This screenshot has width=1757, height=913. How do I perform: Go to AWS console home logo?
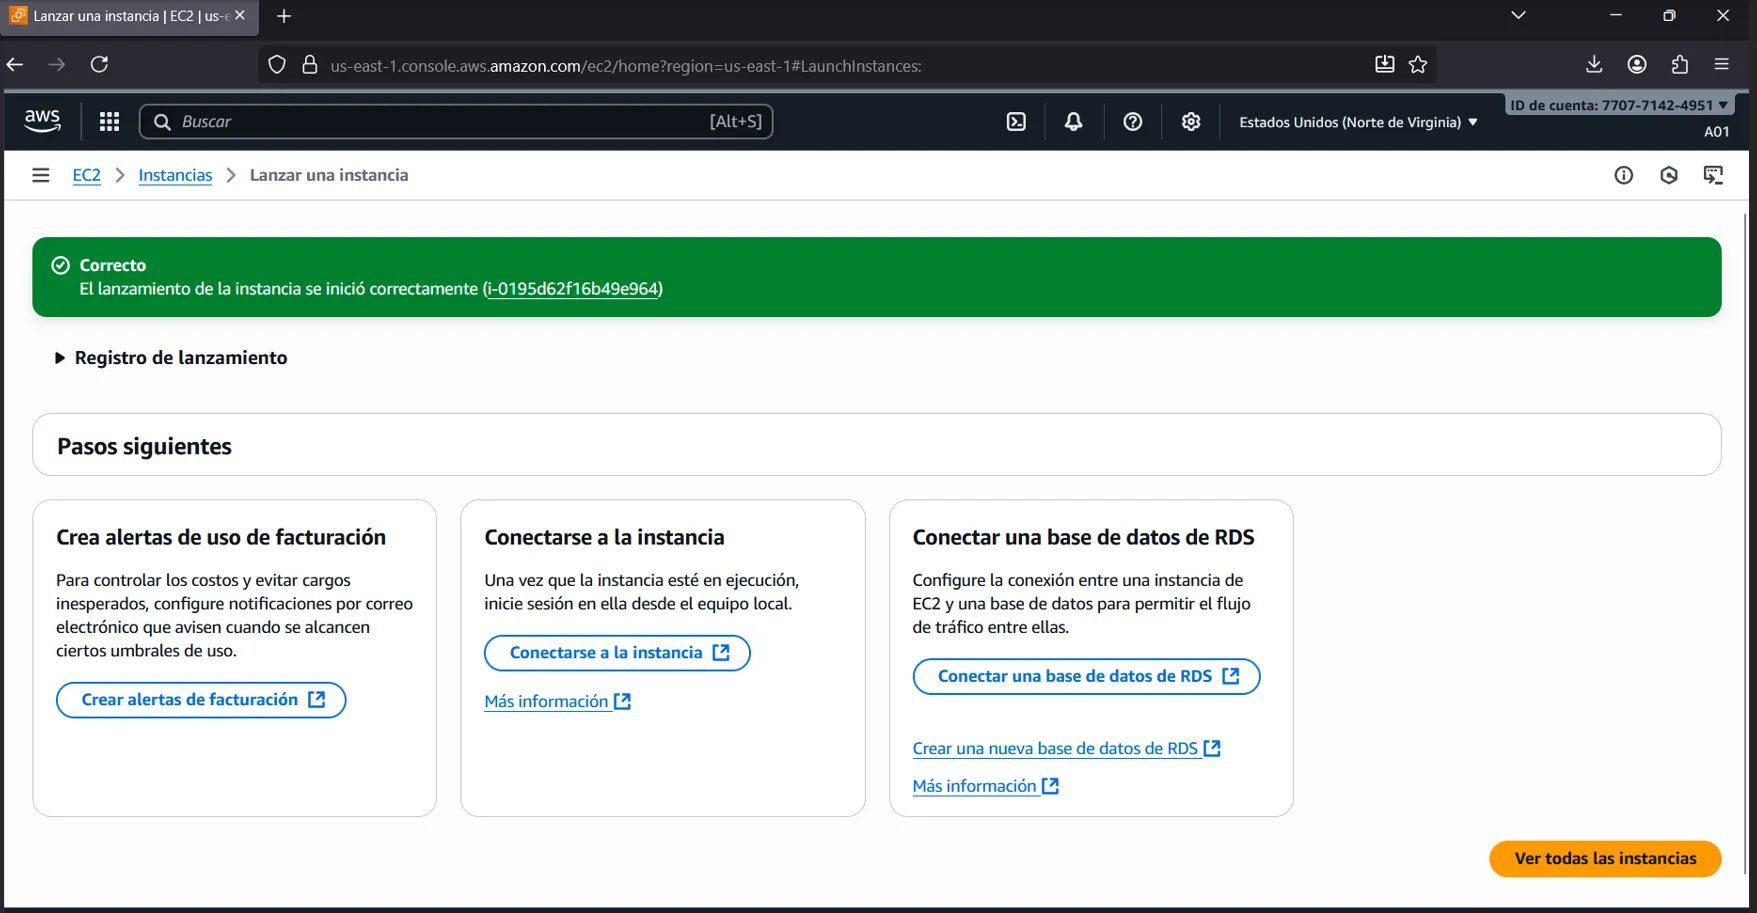pyautogui.click(x=42, y=121)
